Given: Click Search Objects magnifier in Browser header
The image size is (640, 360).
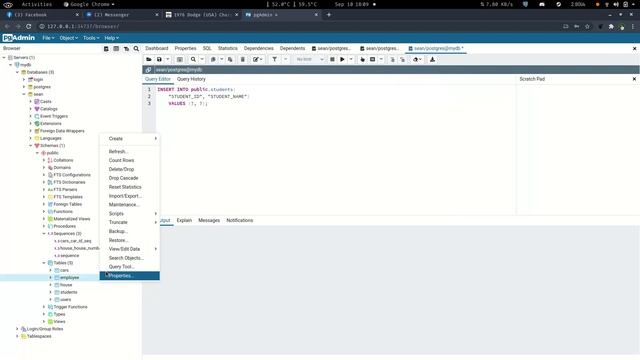Looking at the screenshot, I should click(136, 49).
